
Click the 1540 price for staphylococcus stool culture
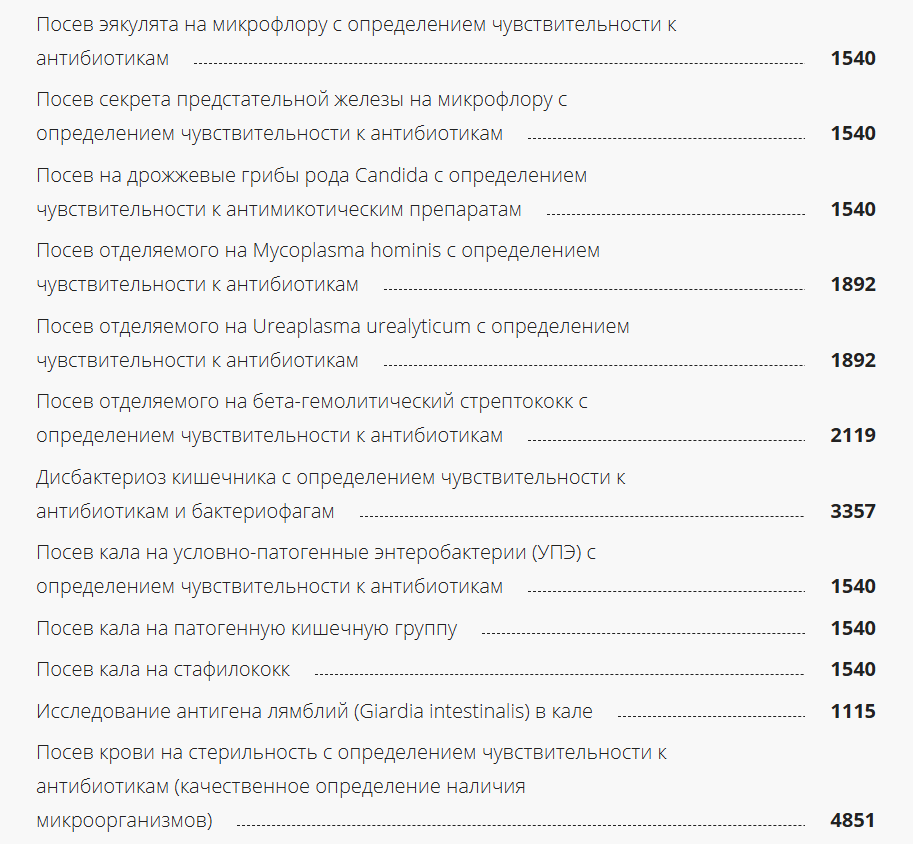coord(853,670)
